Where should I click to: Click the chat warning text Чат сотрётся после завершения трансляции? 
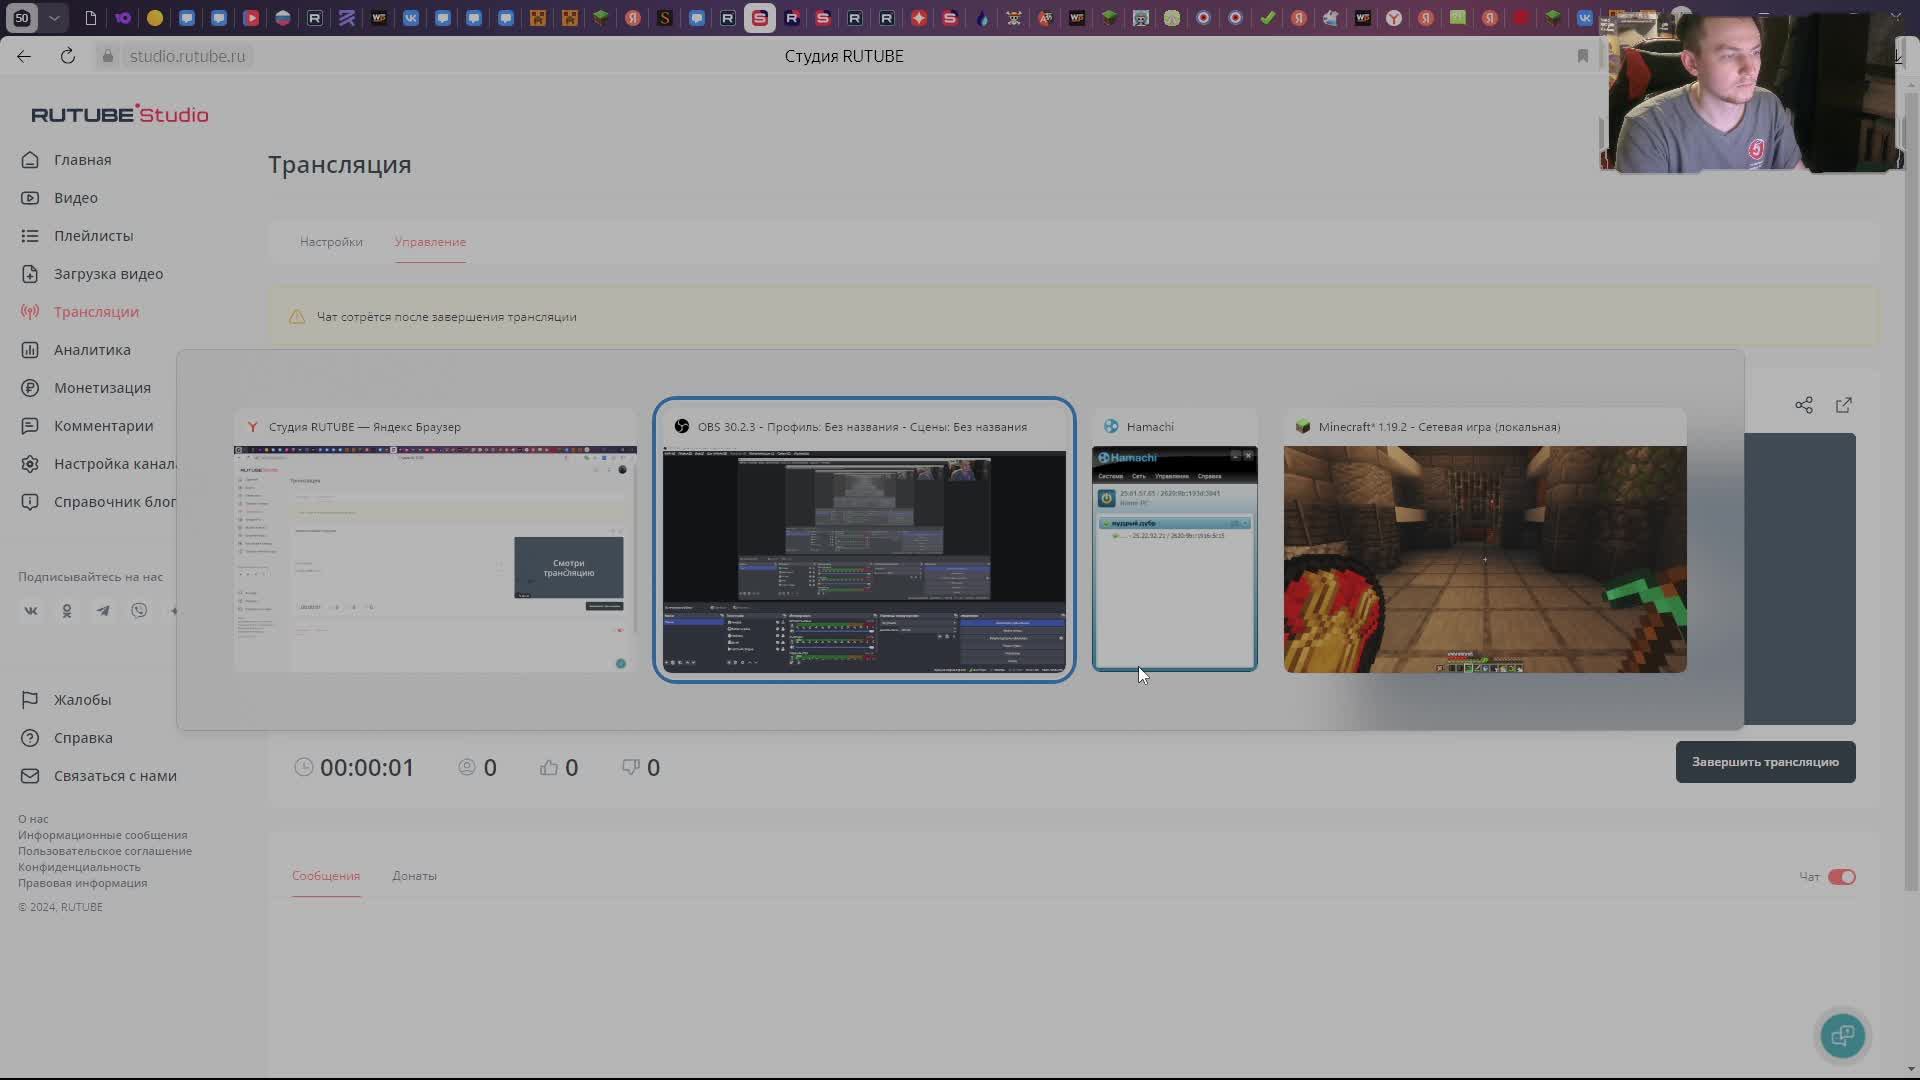point(447,317)
